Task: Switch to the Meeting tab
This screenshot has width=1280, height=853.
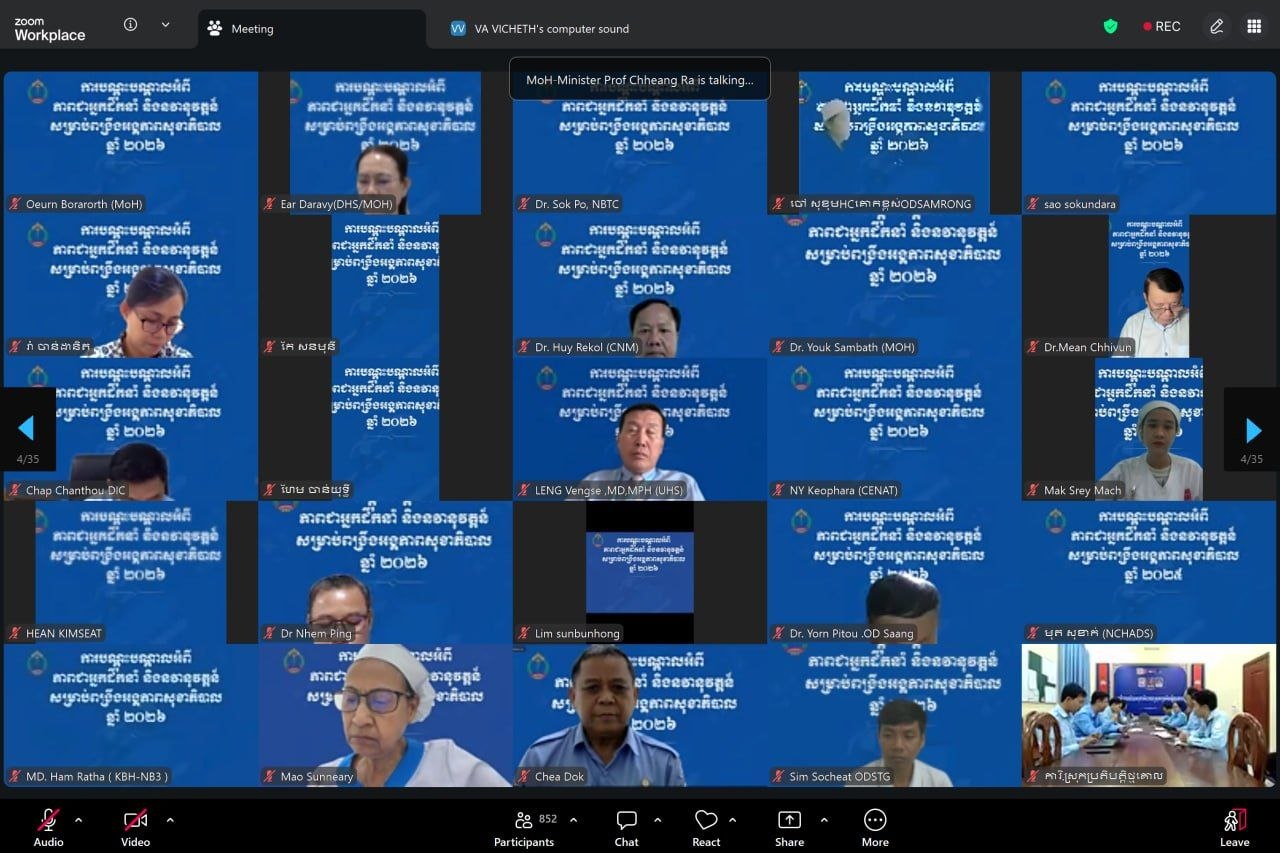Action: tap(312, 29)
